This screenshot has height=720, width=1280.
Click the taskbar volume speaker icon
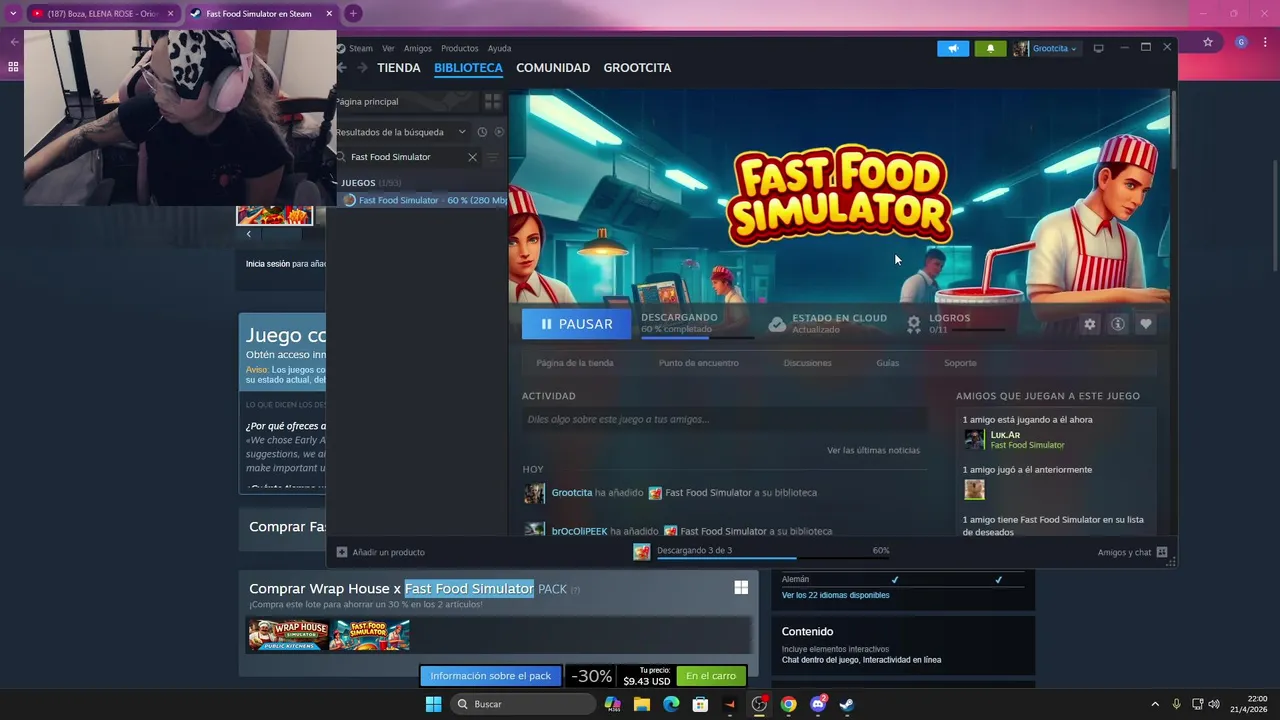tap(1214, 704)
